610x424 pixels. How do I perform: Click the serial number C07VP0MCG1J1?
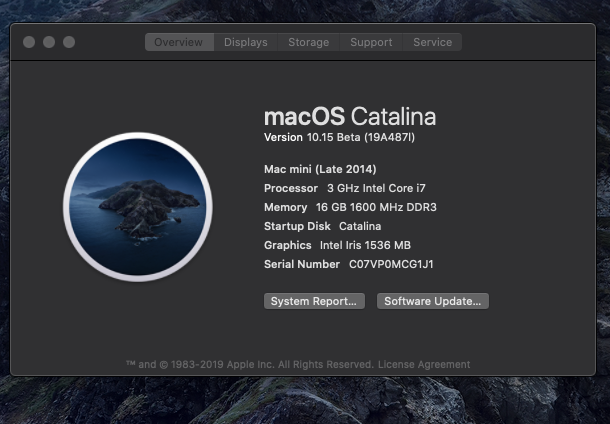[391, 264]
